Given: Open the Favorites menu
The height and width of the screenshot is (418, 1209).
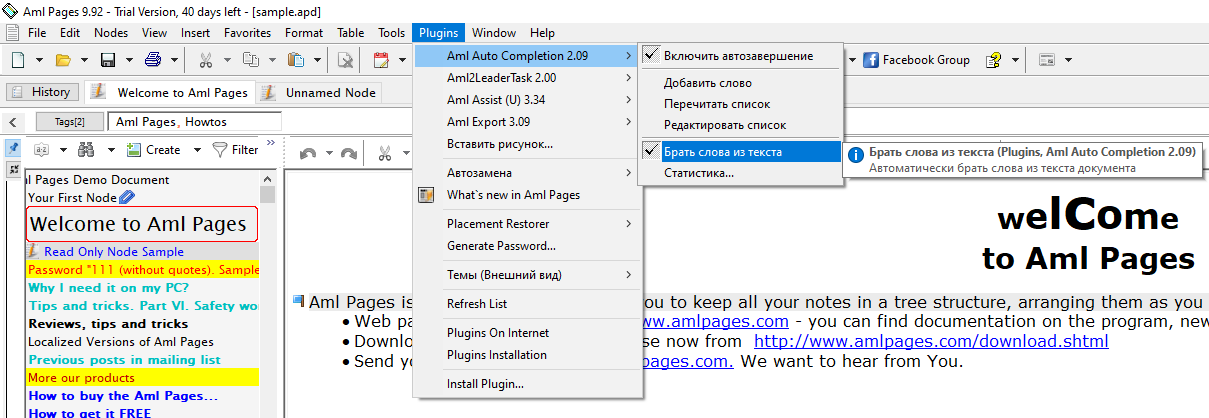Looking at the screenshot, I should point(247,33).
